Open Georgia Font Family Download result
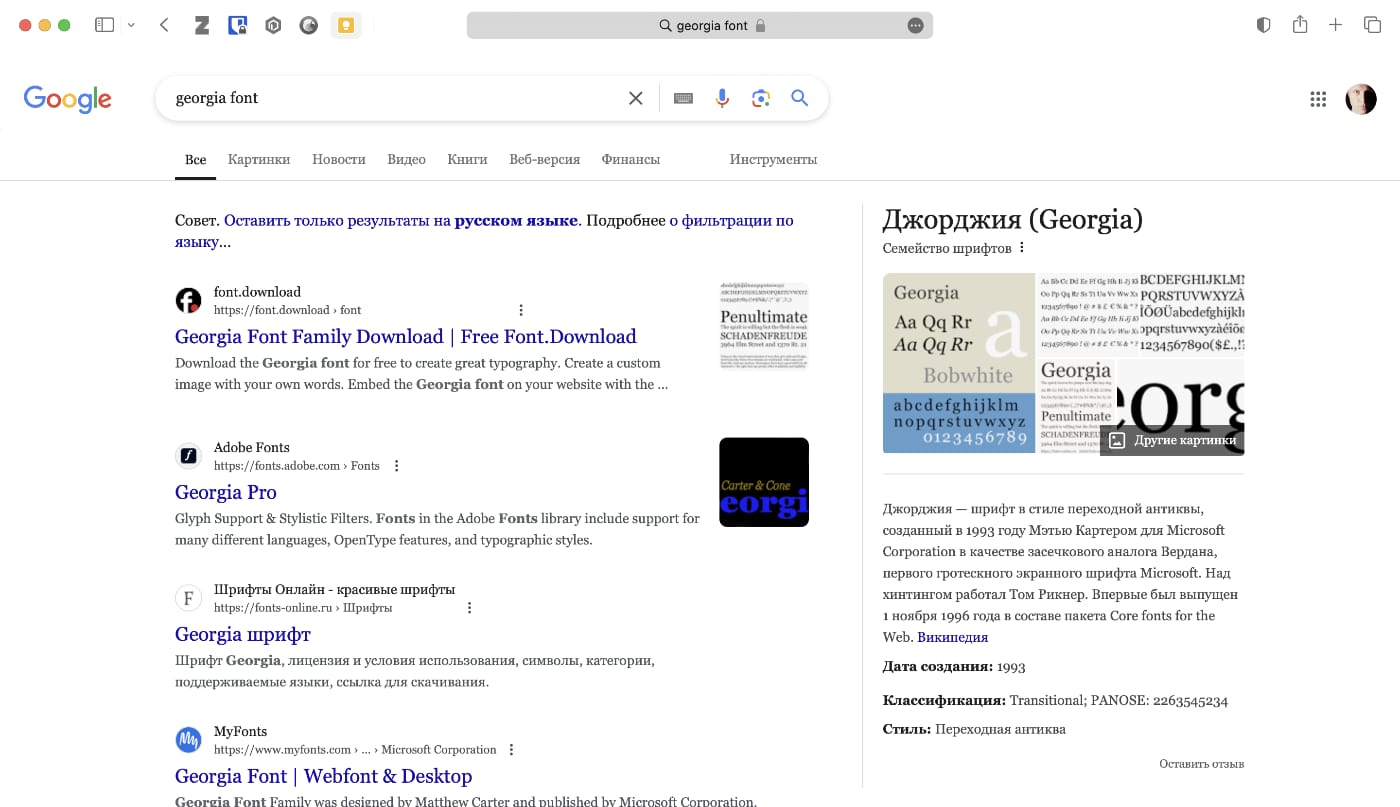1400x807 pixels. click(x=406, y=337)
